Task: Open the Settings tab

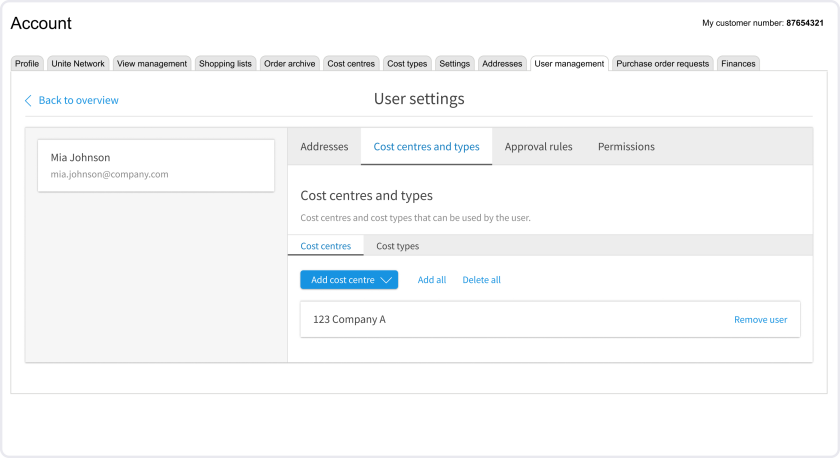Action: pos(454,64)
